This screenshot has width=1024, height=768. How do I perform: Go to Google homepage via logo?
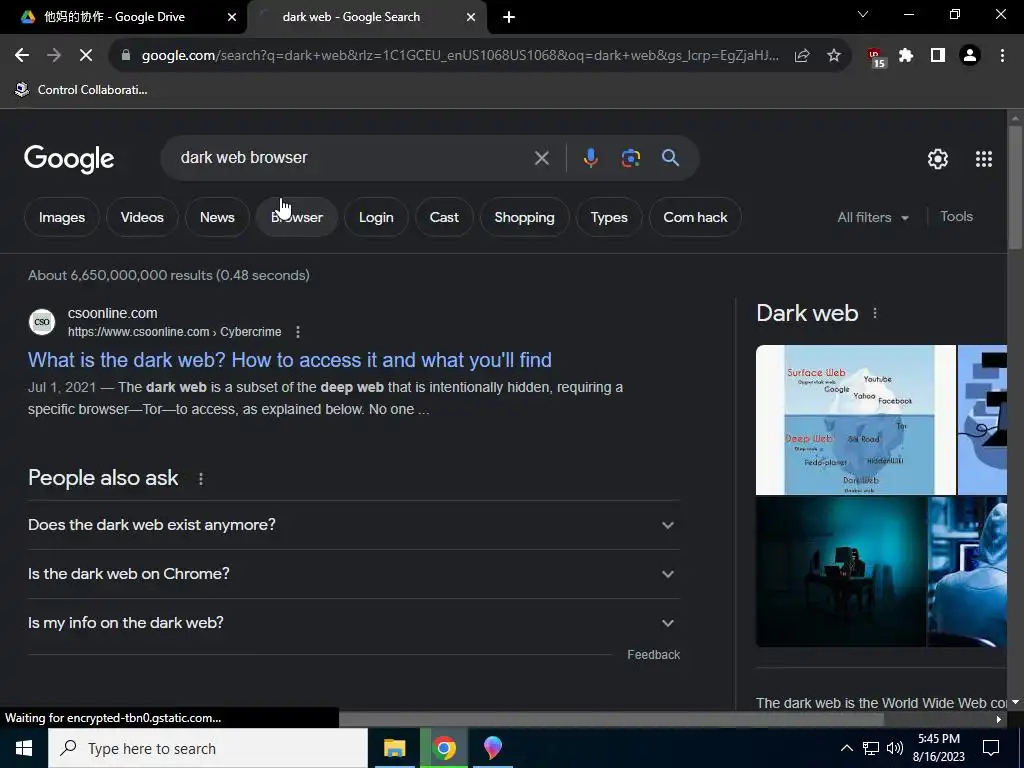(x=69, y=159)
